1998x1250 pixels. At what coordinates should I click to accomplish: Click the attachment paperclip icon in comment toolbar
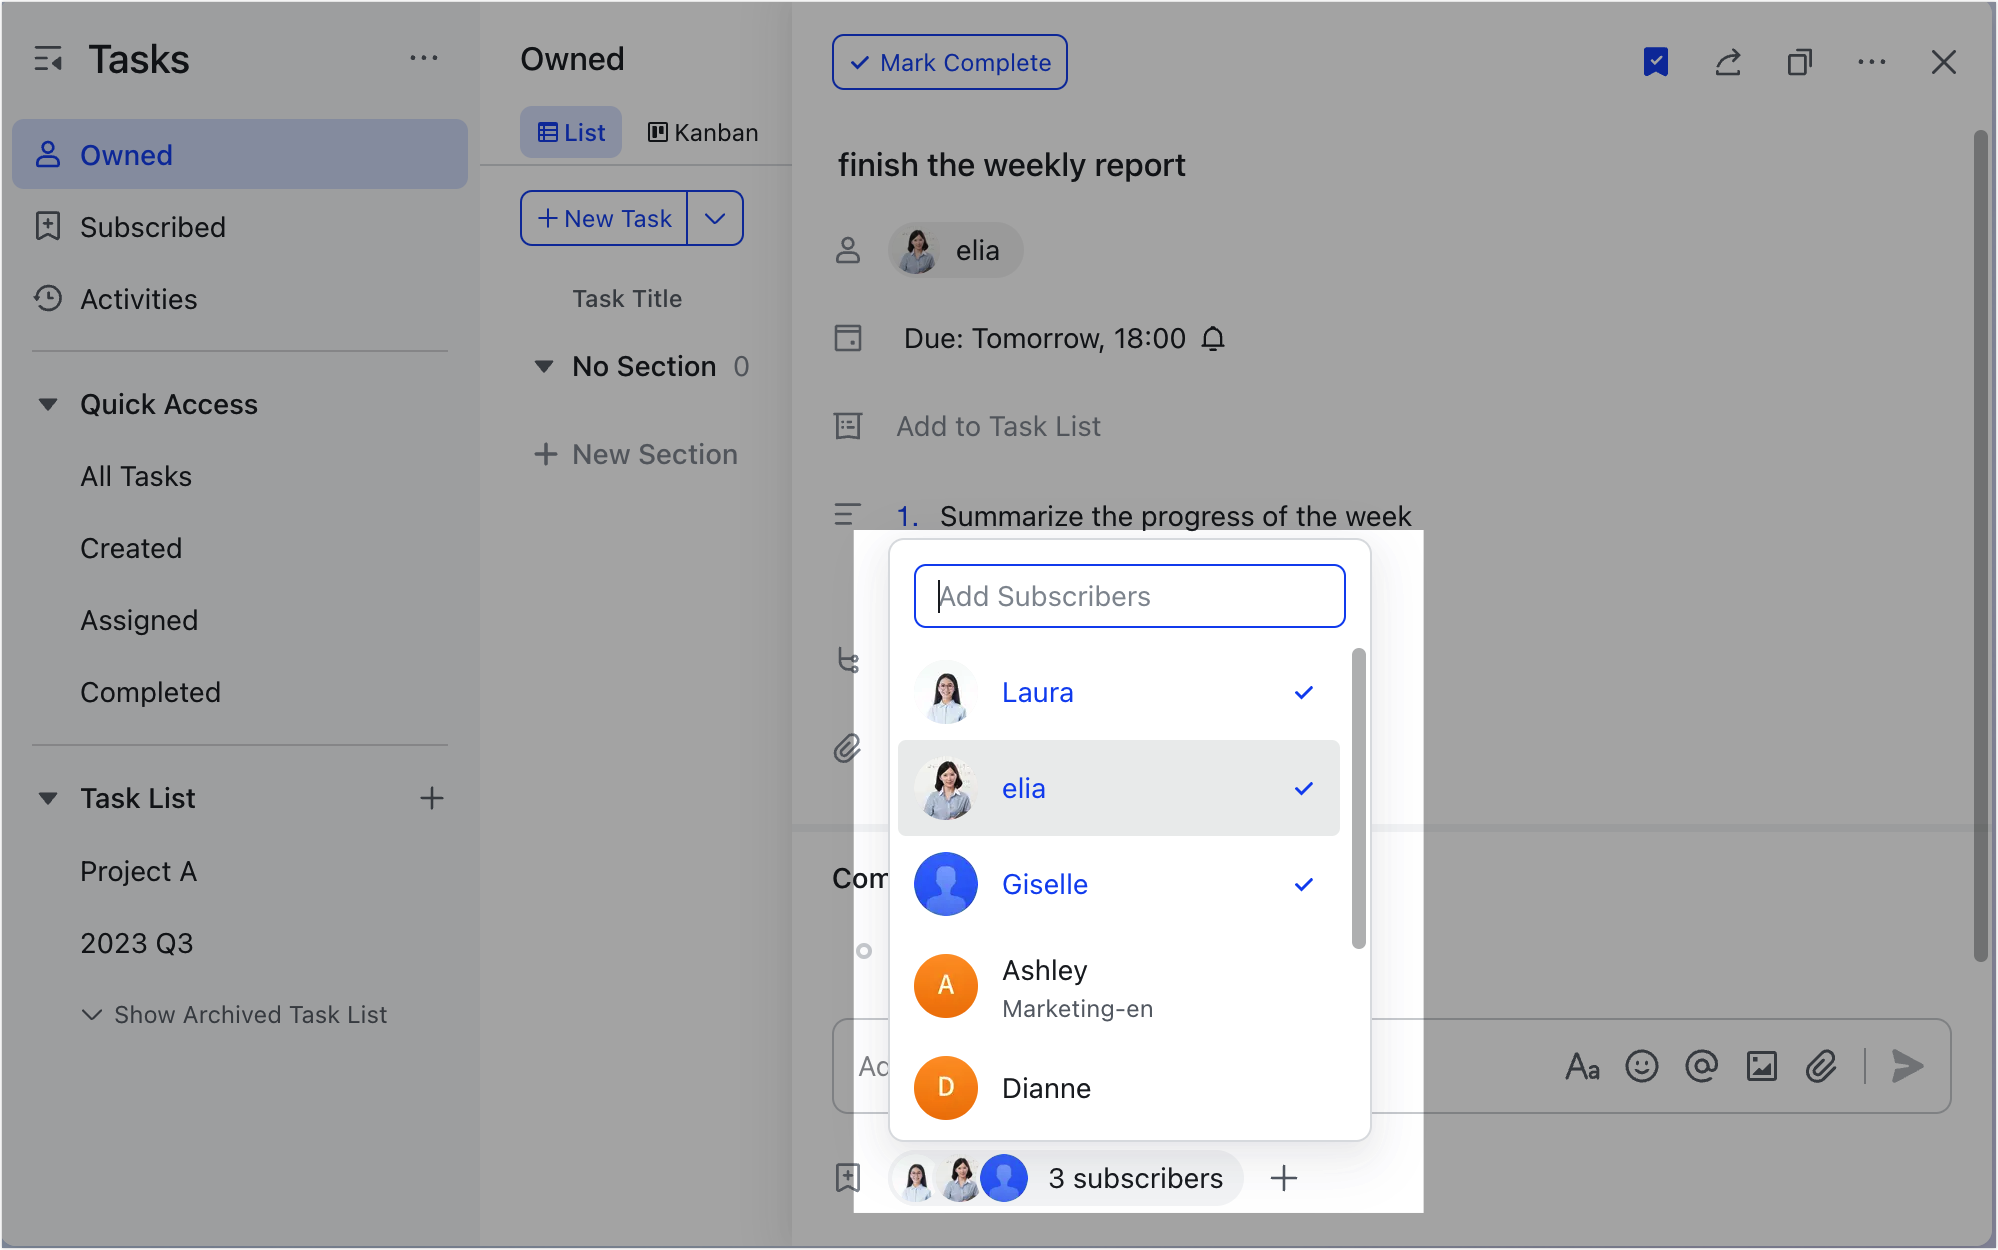click(1822, 1066)
